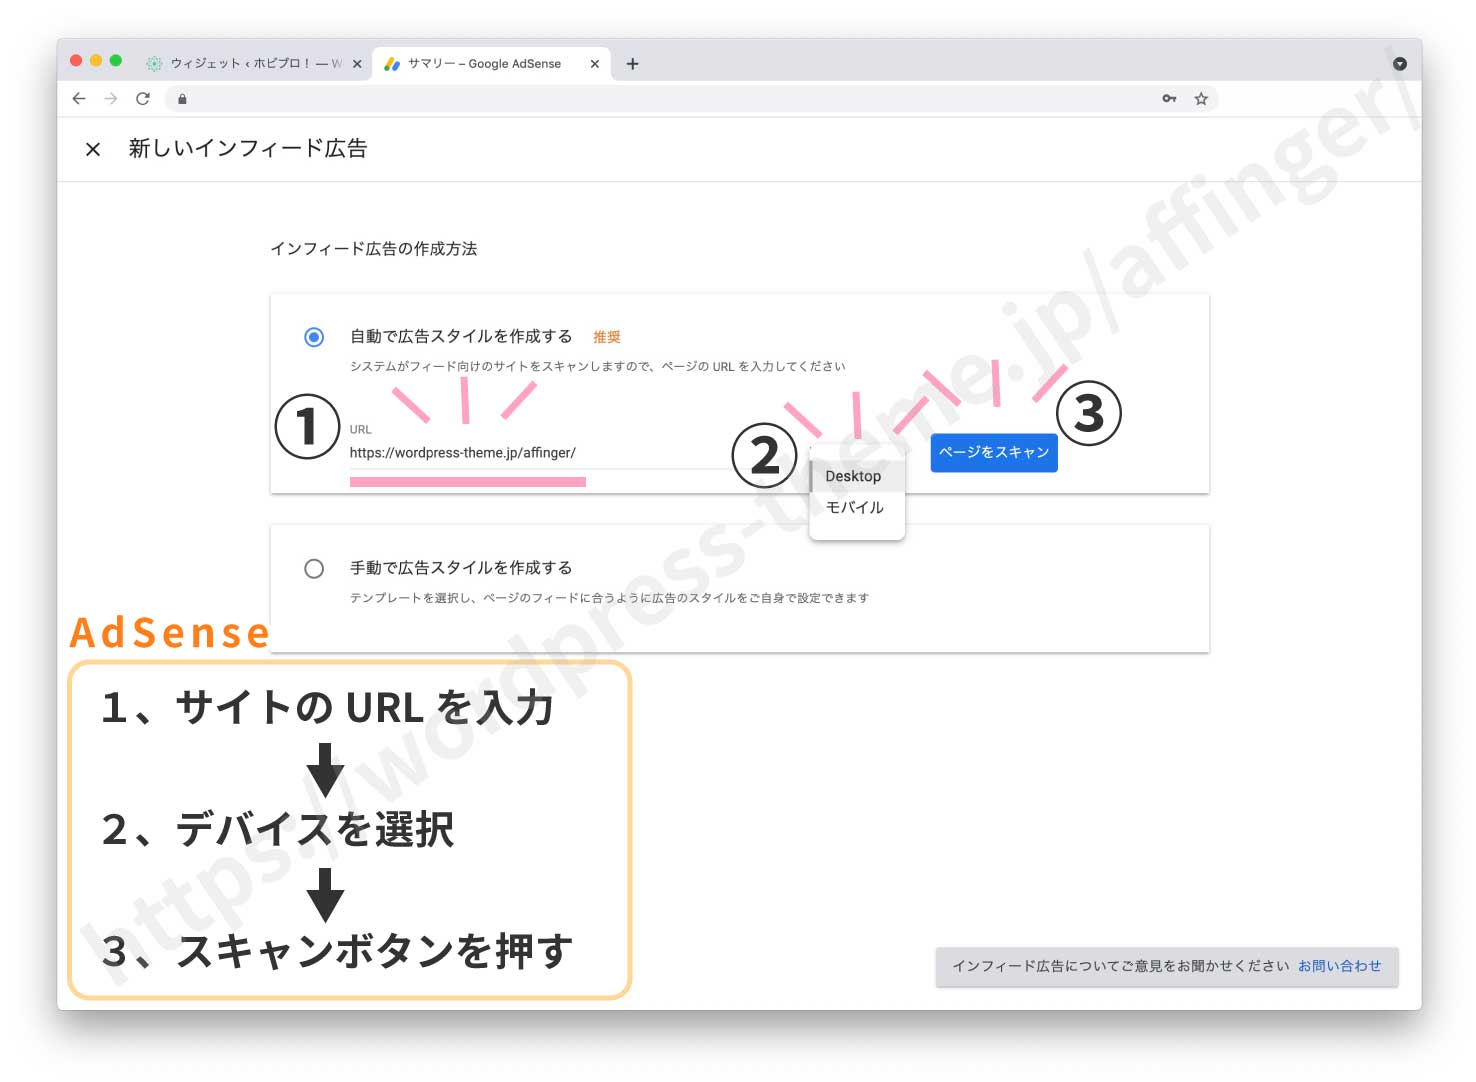Open the お問い合わせ link
The image size is (1476, 1082).
pyautogui.click(x=1340, y=966)
